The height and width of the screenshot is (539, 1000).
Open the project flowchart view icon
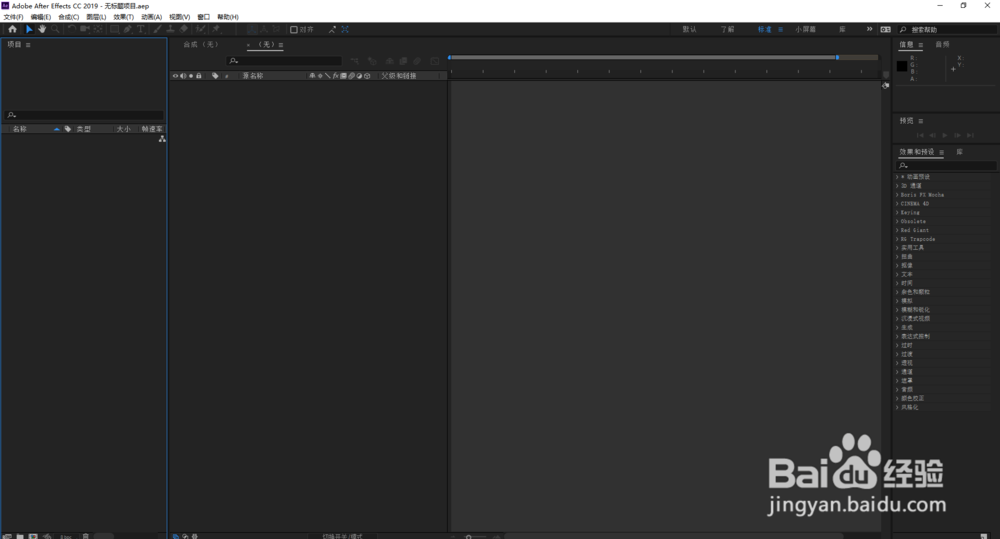(x=162, y=138)
